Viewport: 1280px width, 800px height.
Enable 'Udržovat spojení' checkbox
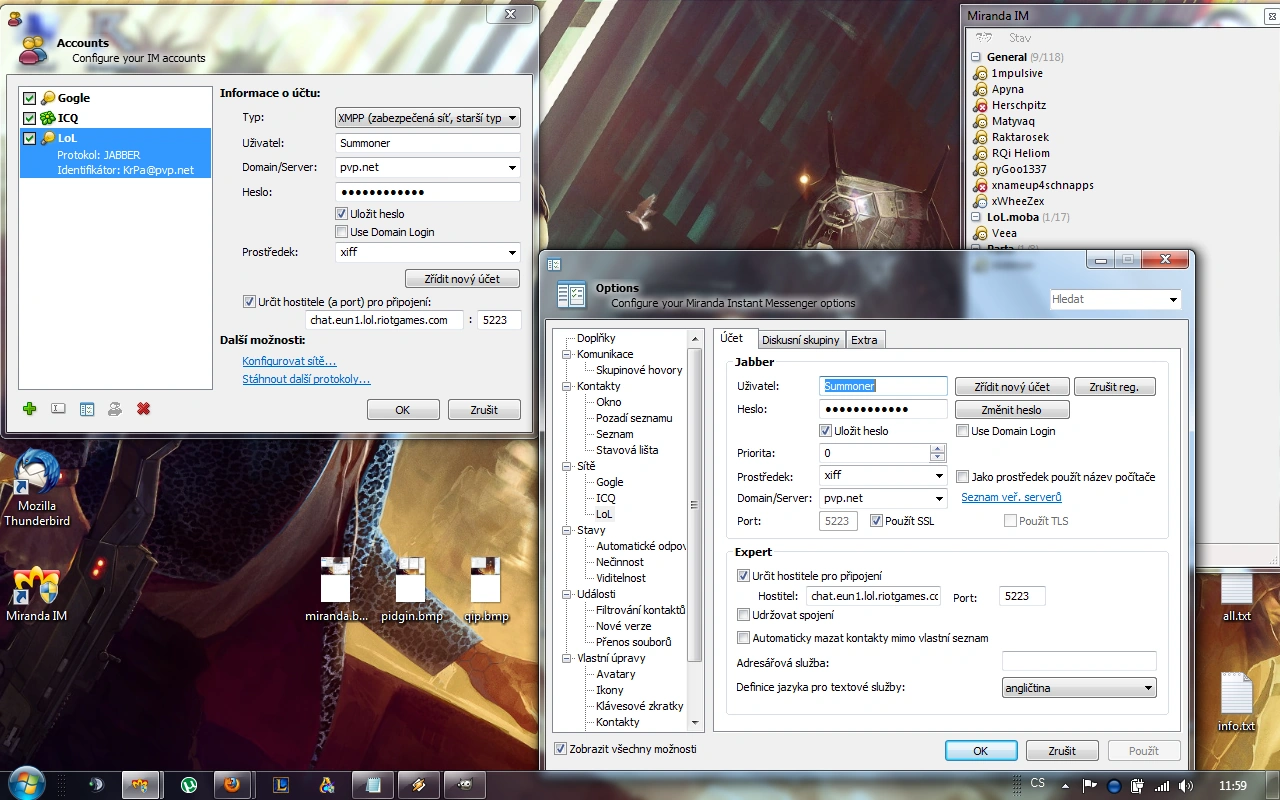[x=743, y=615]
